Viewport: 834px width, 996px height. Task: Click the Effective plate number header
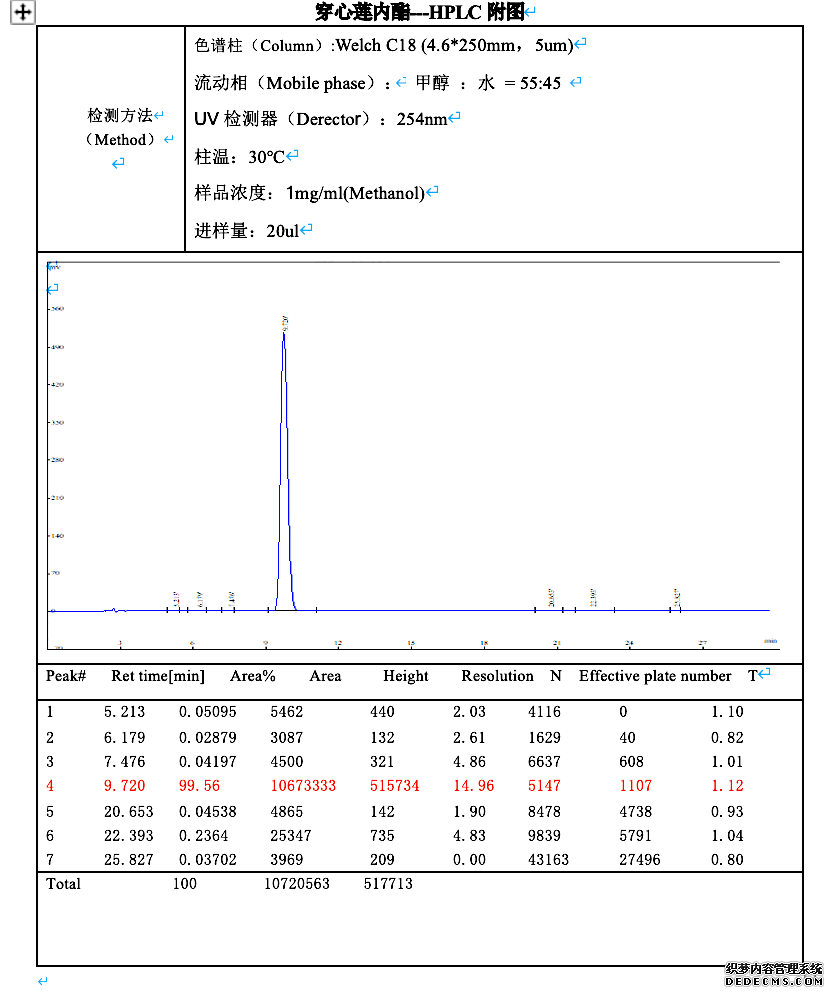coord(655,677)
